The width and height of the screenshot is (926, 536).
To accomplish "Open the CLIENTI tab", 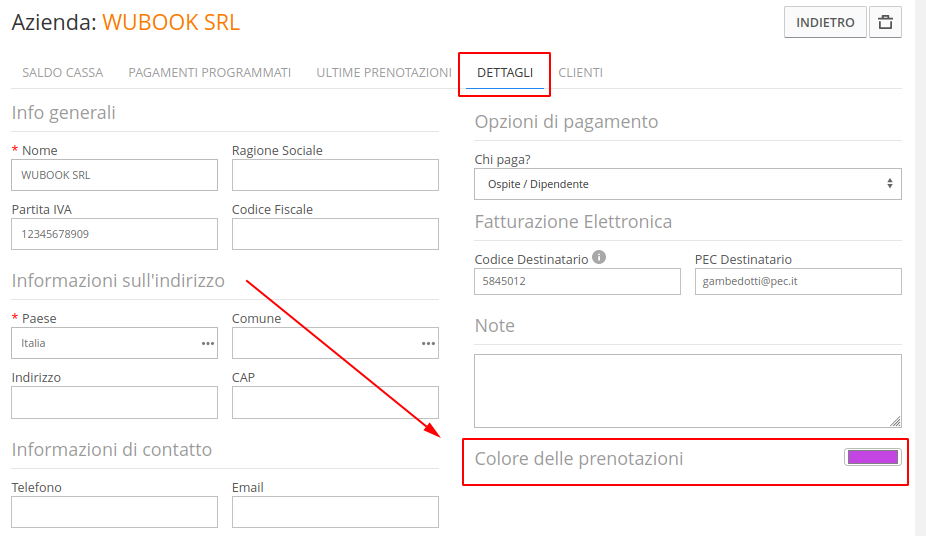I will pos(581,73).
